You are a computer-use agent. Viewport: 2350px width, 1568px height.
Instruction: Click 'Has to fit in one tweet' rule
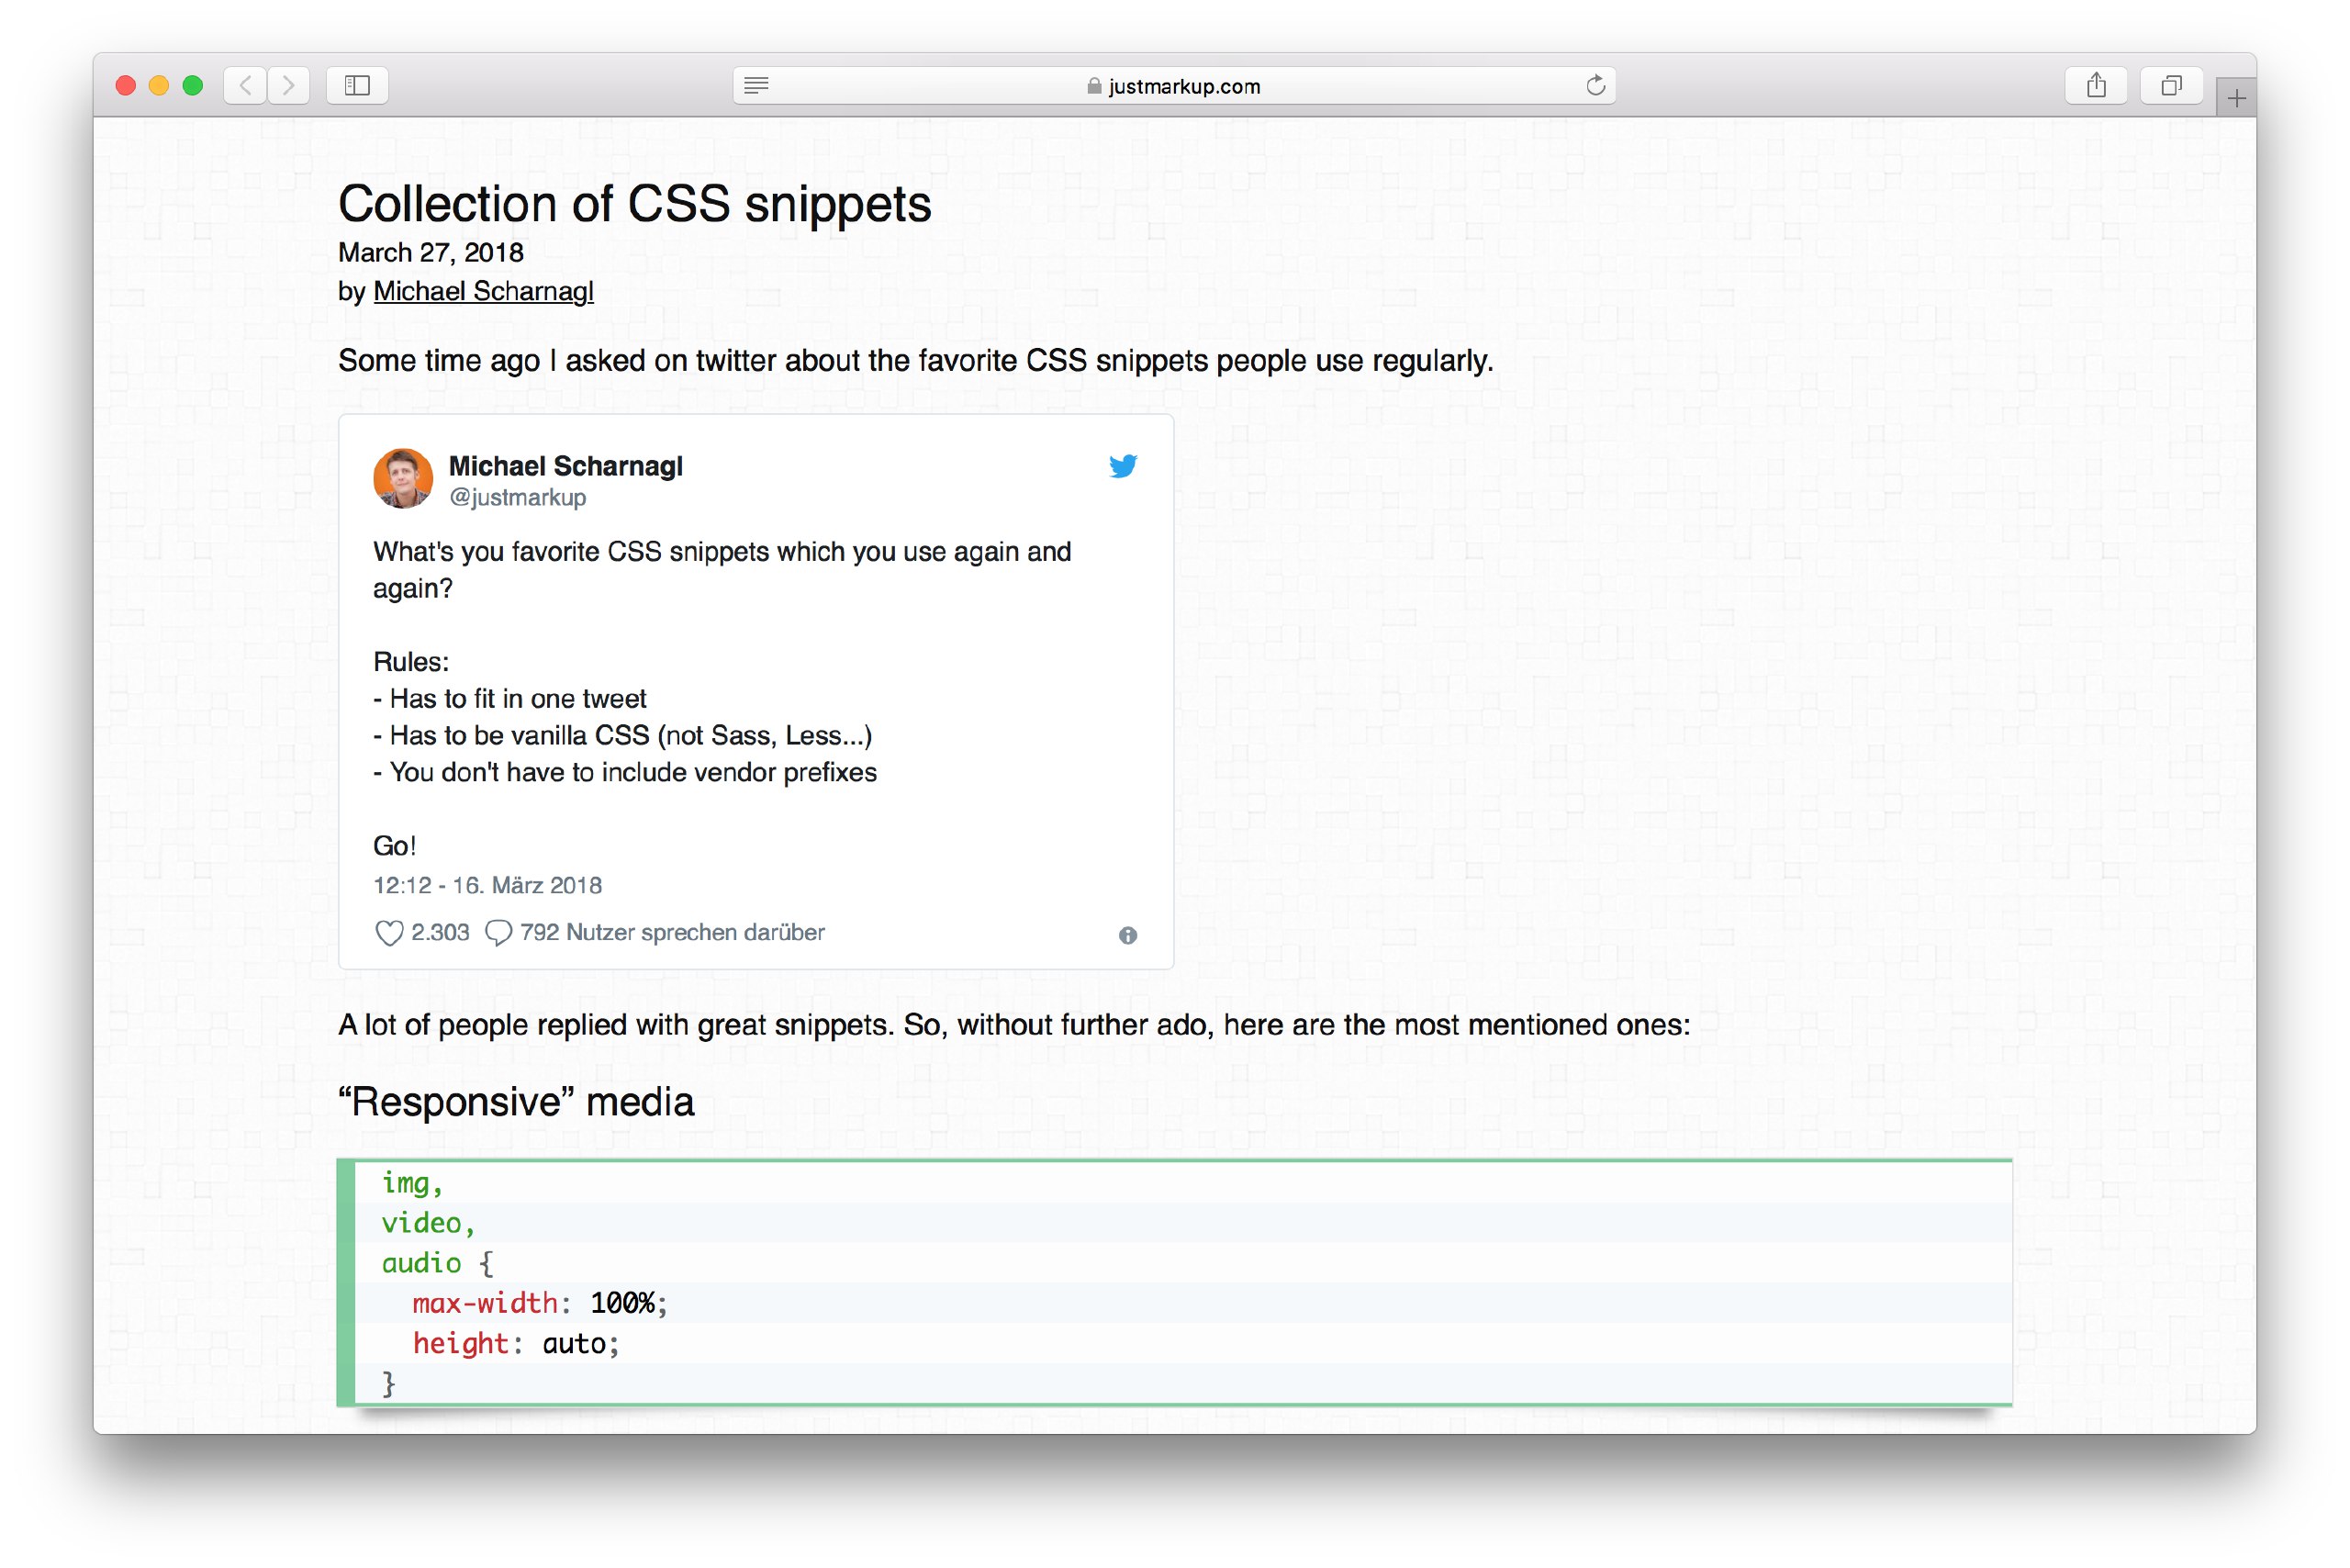[x=510, y=698]
